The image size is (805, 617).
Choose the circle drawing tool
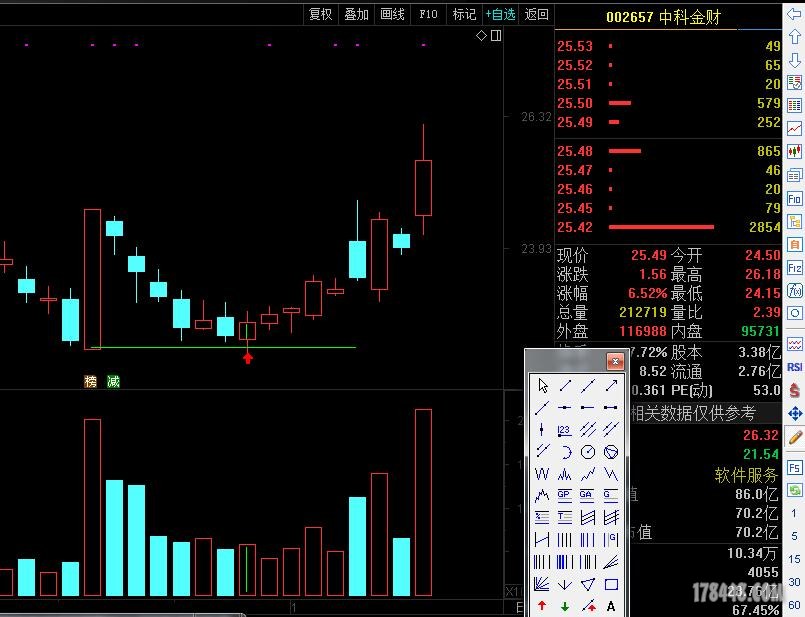tap(587, 452)
